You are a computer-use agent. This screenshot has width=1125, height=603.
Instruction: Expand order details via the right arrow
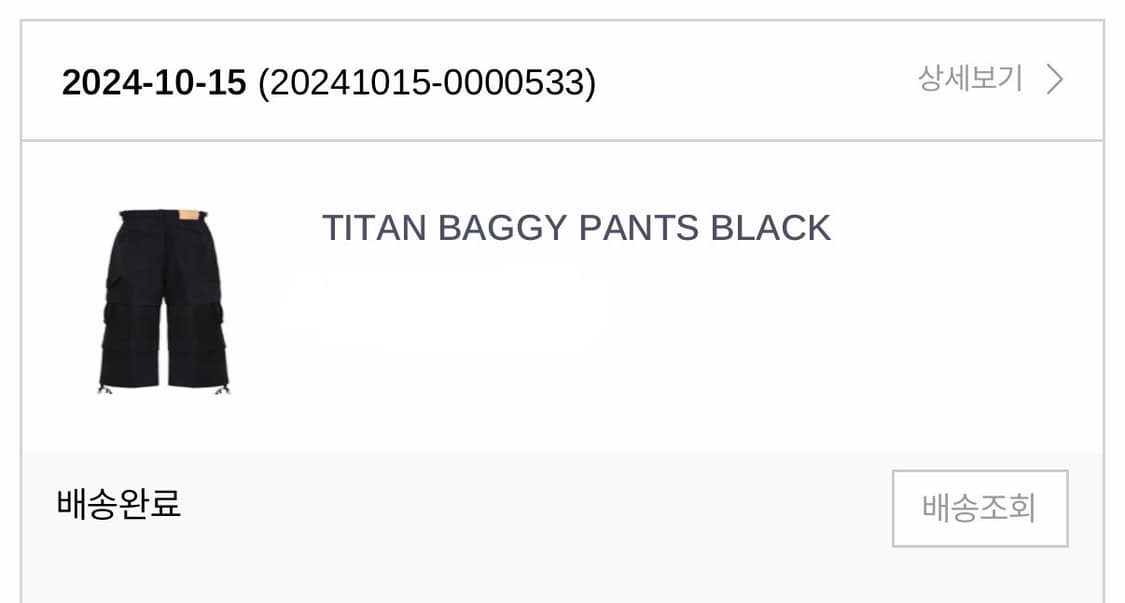click(1054, 80)
